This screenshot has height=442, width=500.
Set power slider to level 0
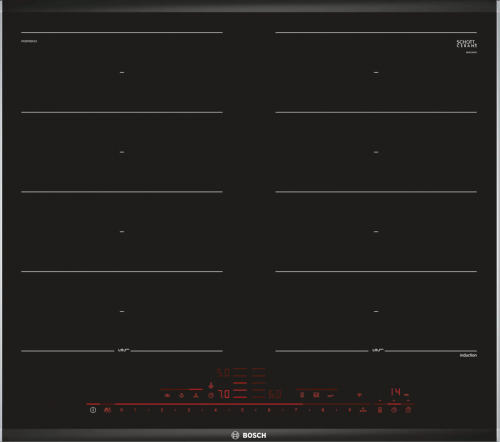[121, 410]
